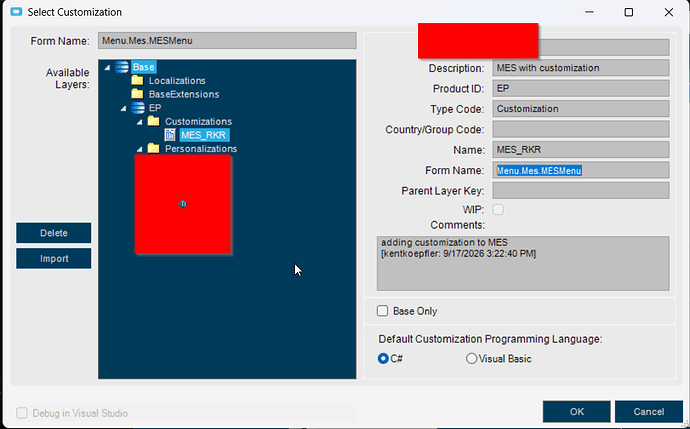
Task: Select the BaseExtensions tree item
Action: tap(184, 94)
